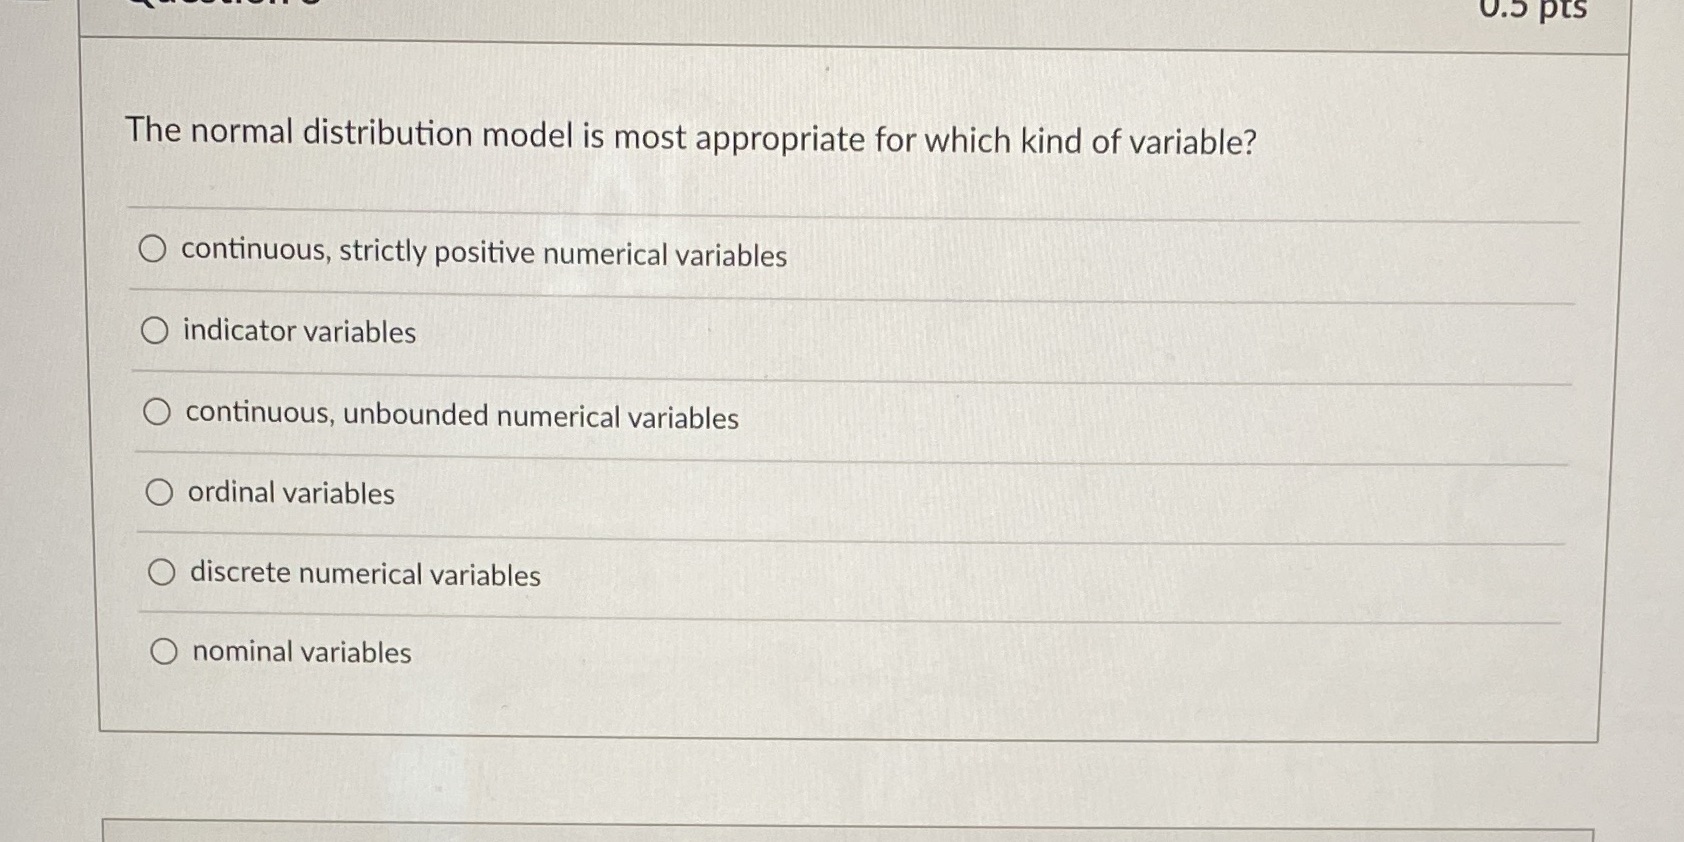1684x842 pixels.
Task: Select the continuous, unbounded numerical variables option
Action: point(158,412)
